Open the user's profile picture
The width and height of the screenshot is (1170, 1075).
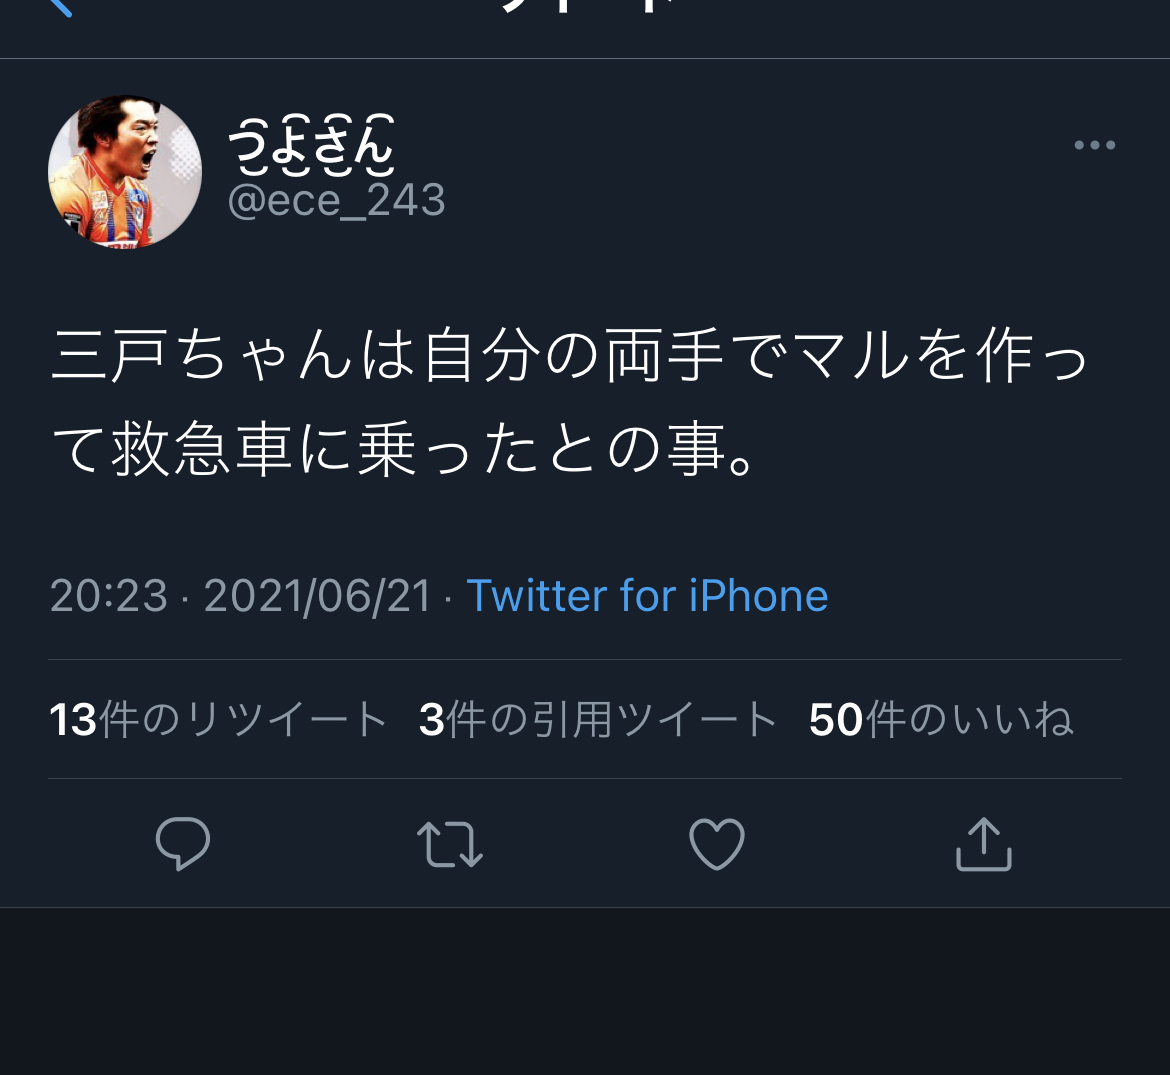(125, 172)
